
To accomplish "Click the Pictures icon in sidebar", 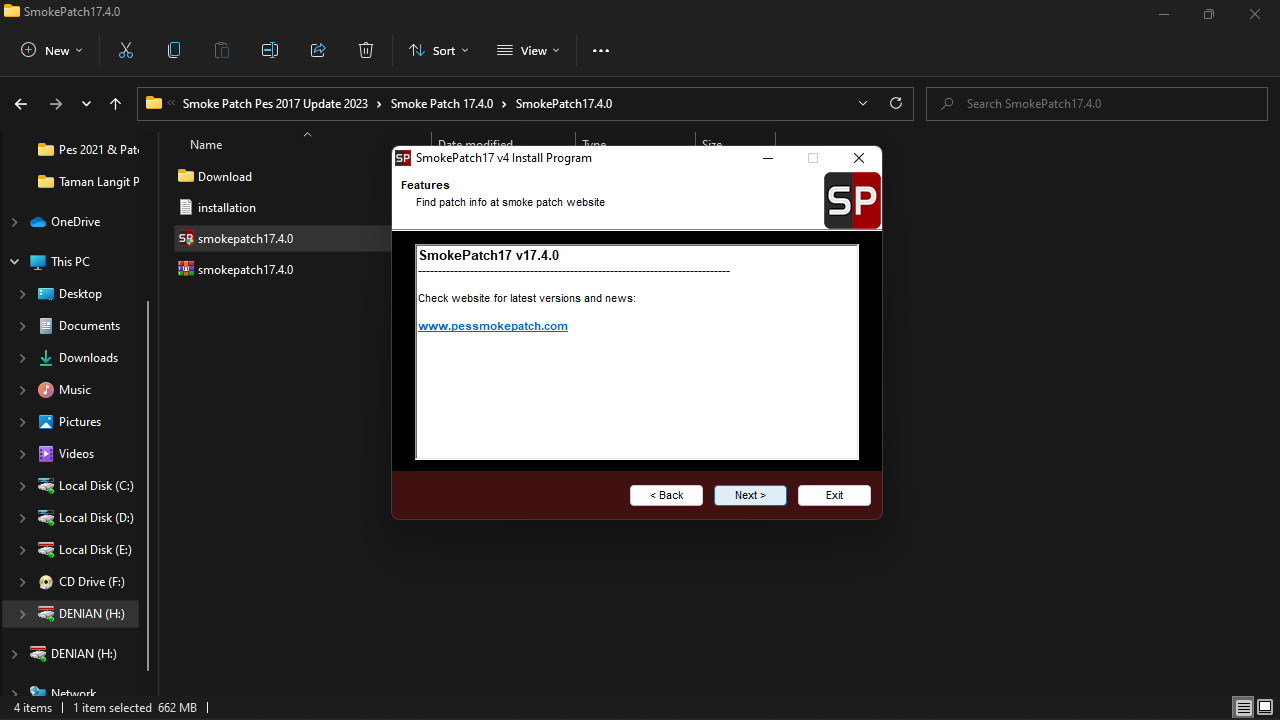I will pos(46,422).
